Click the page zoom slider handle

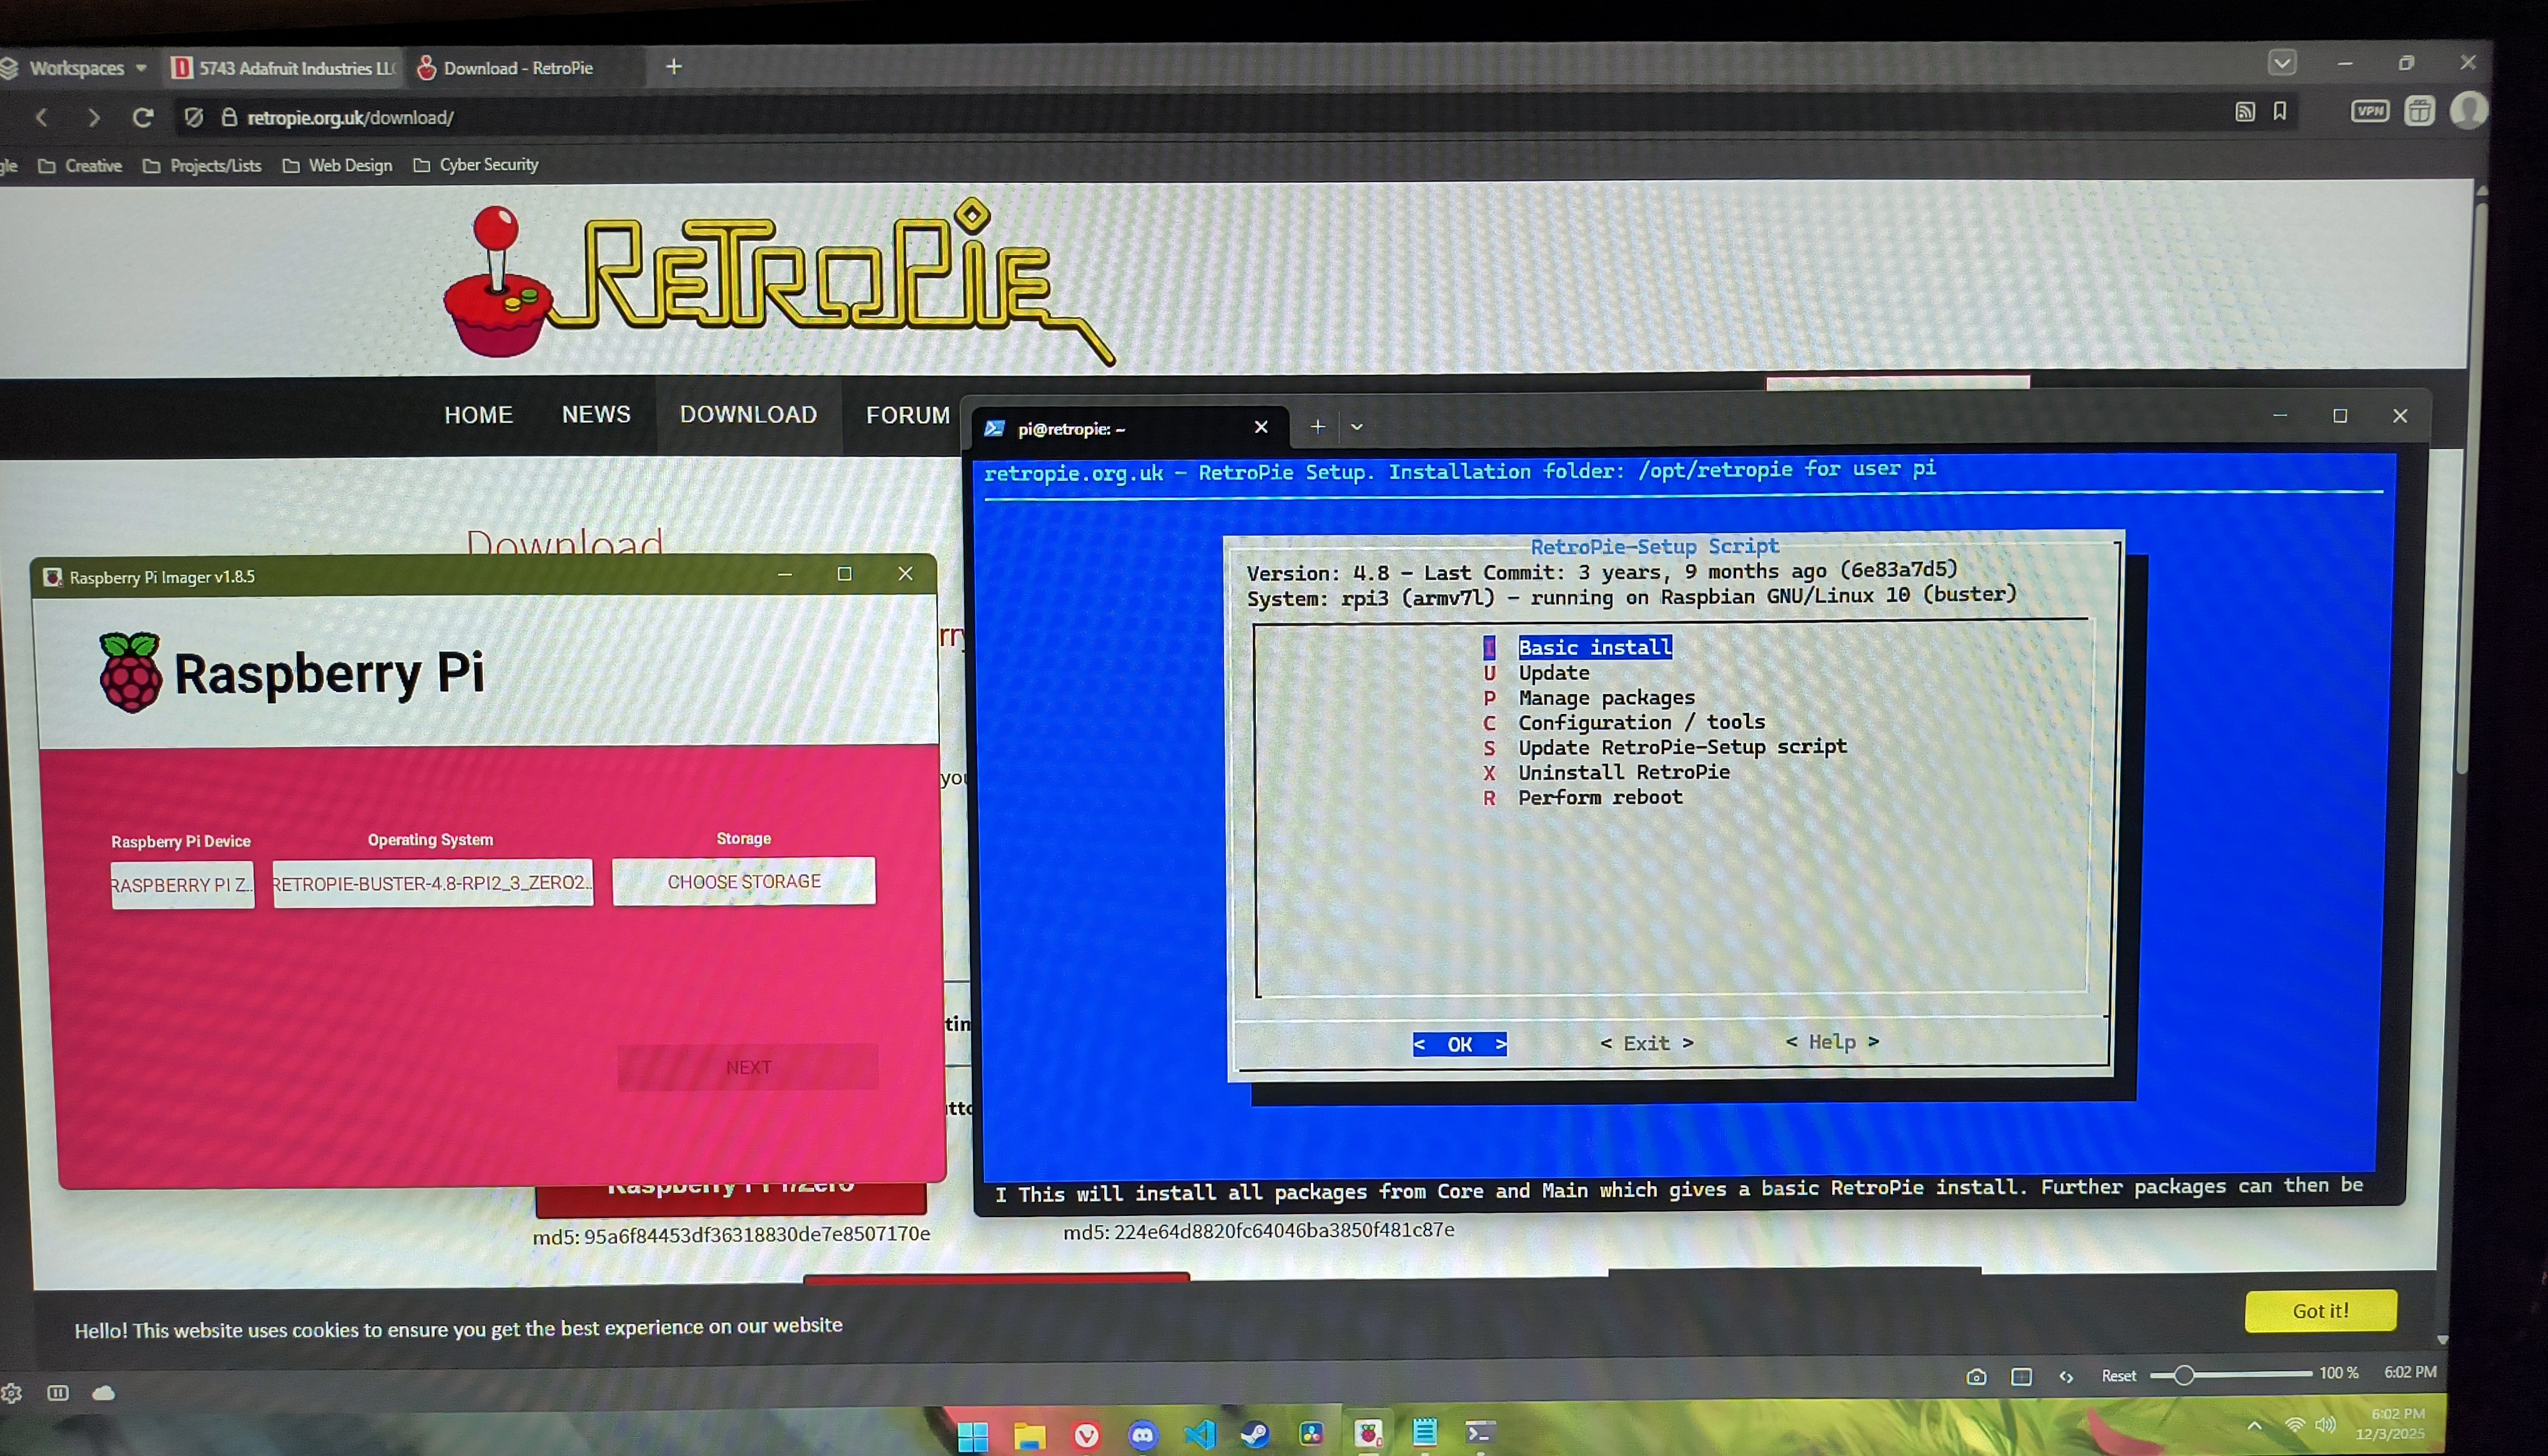point(2183,1375)
